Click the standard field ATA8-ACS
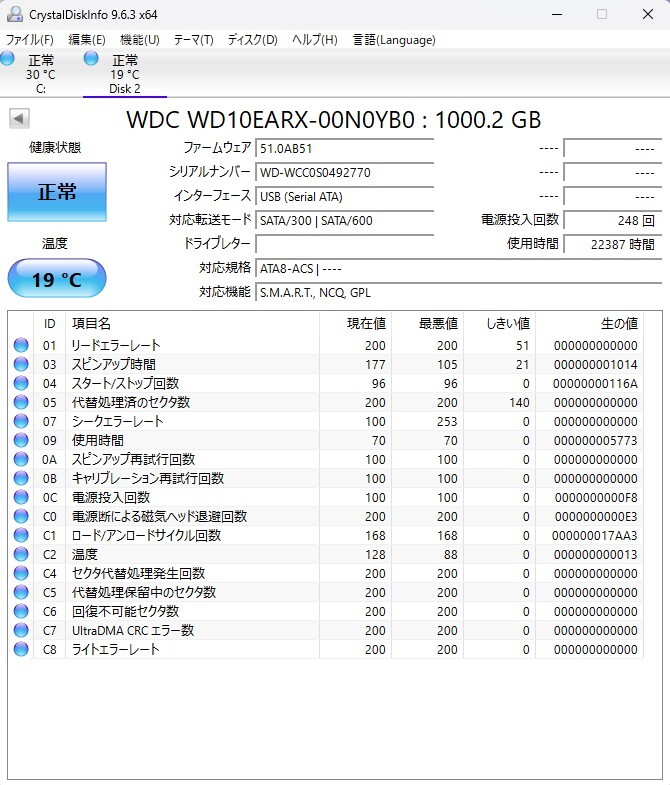This screenshot has height=785, width=670. [459, 269]
